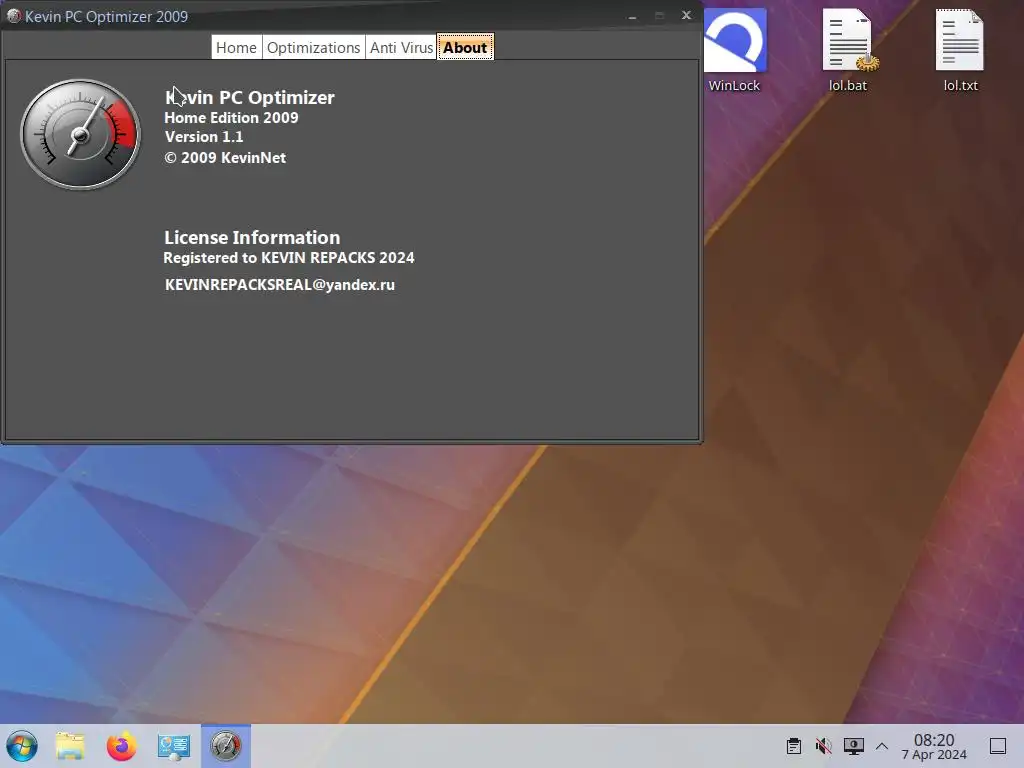Screen dimensions: 1024x768
Task: Click the License Information heading
Action: point(252,237)
